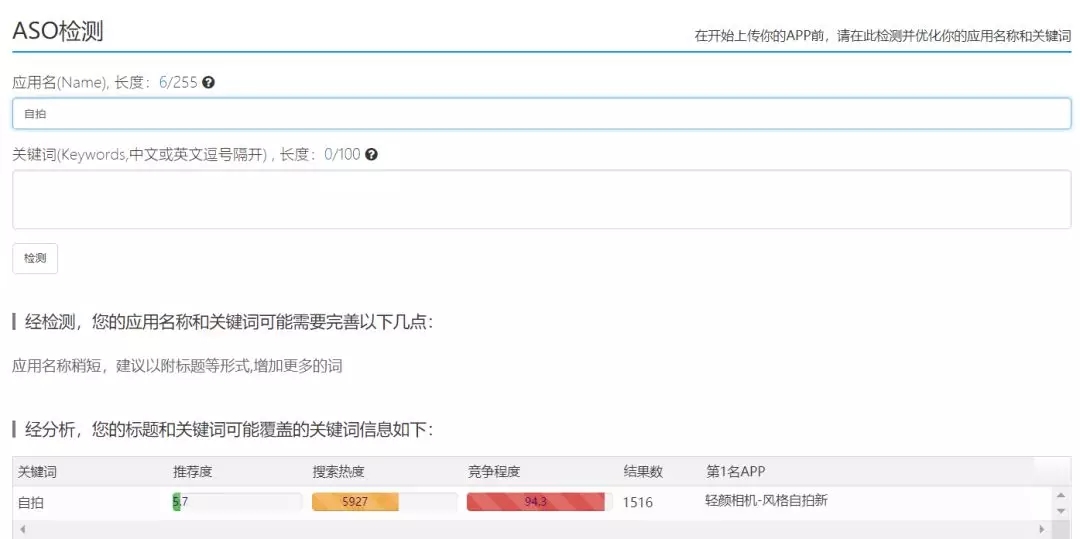This screenshot has height=539, width=1080.
Task: Click table vertical scrollbar up arrow
Action: point(1061,494)
